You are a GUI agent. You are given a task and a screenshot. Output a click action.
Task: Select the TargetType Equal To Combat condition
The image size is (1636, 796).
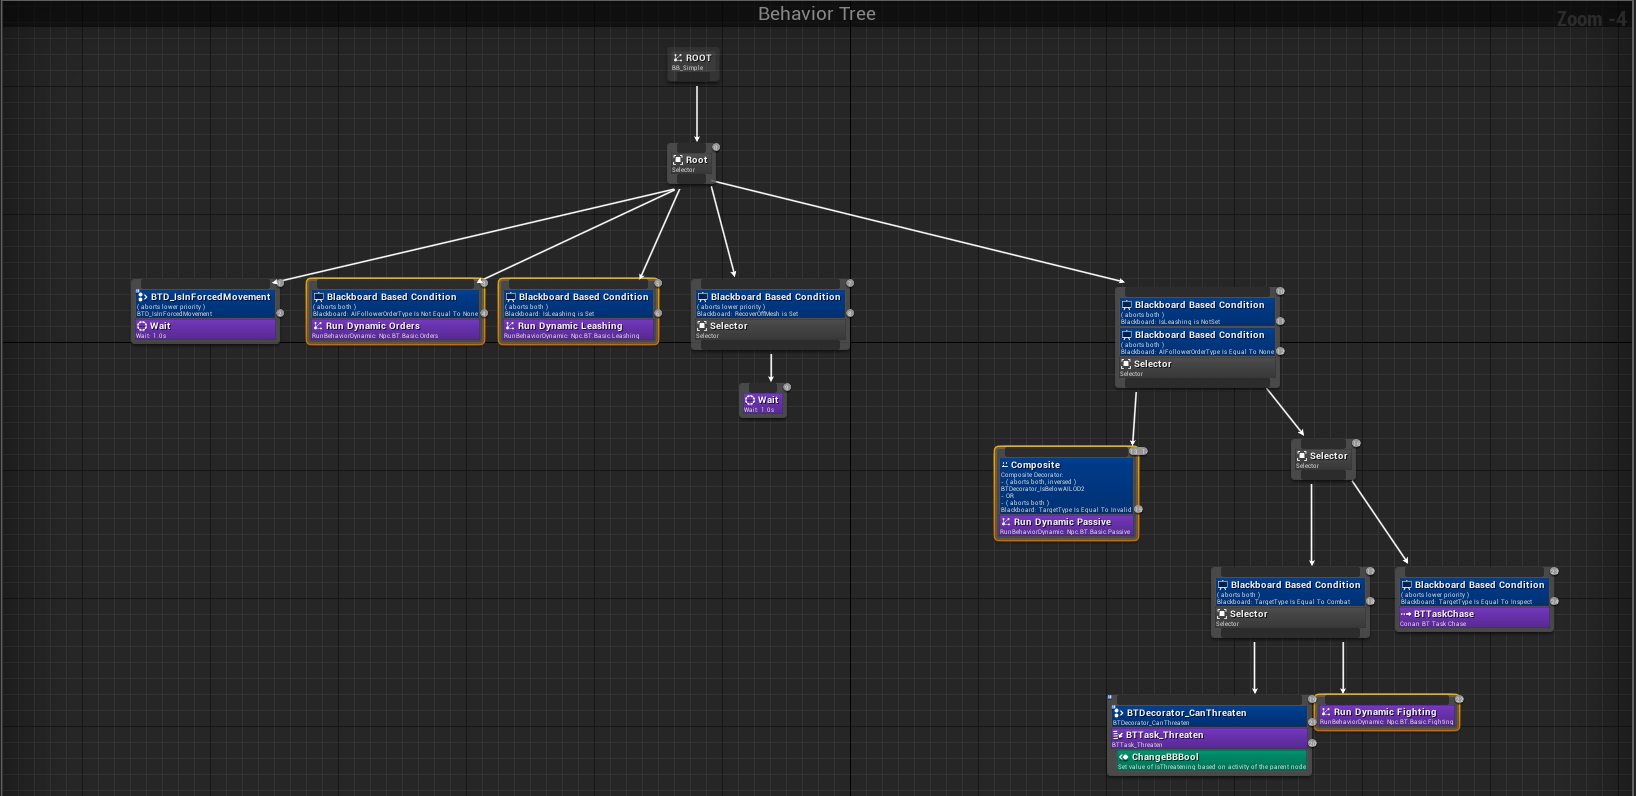pos(1289,592)
